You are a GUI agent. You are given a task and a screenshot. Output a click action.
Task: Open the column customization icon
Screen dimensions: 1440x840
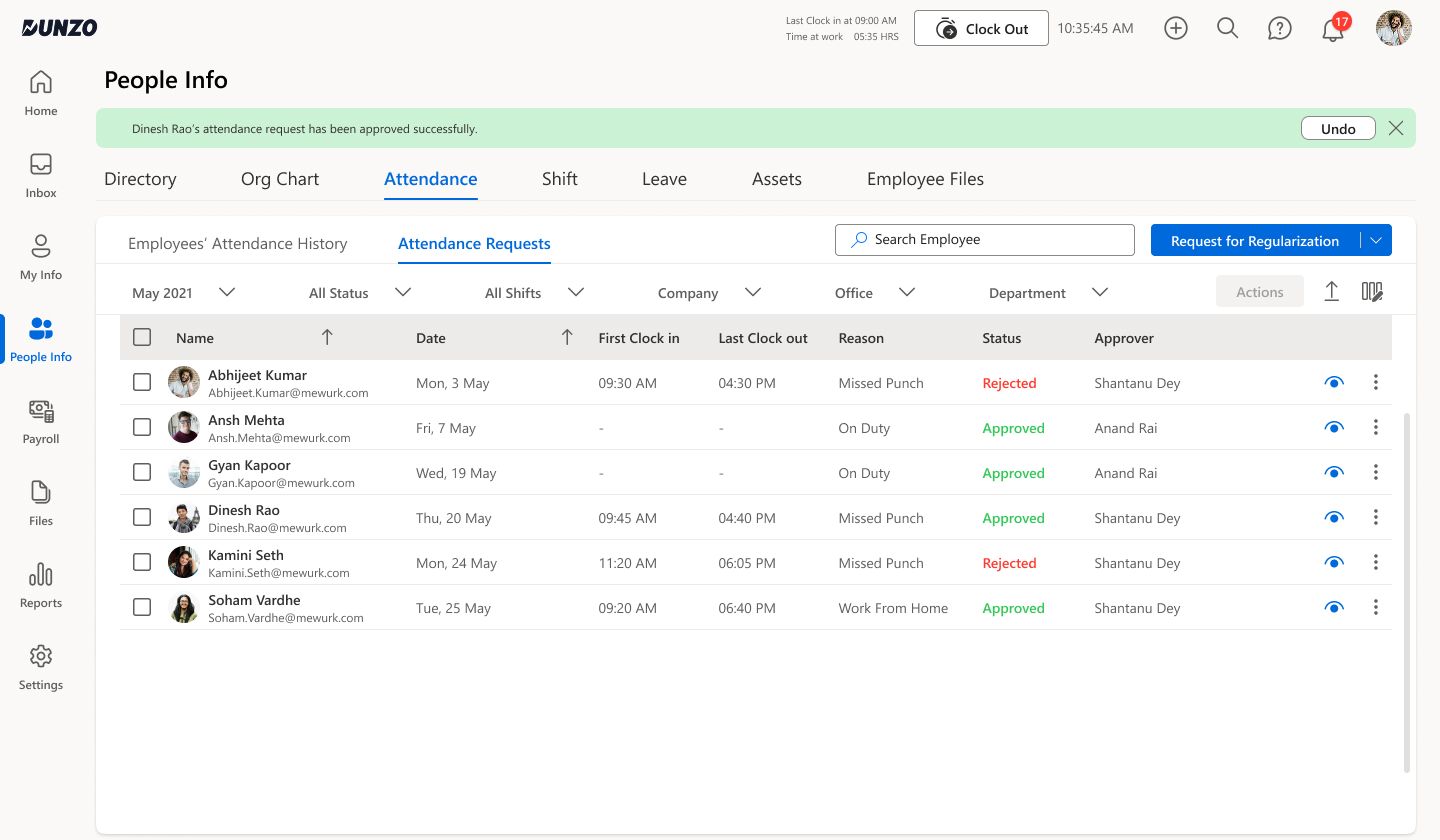click(x=1371, y=291)
